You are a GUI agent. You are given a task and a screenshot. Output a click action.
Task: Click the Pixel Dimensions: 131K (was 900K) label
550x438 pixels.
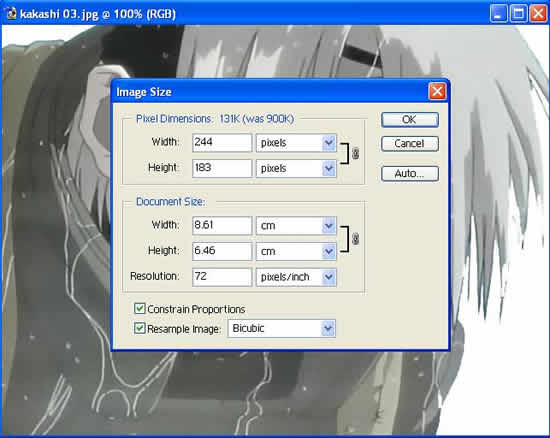[x=215, y=119]
